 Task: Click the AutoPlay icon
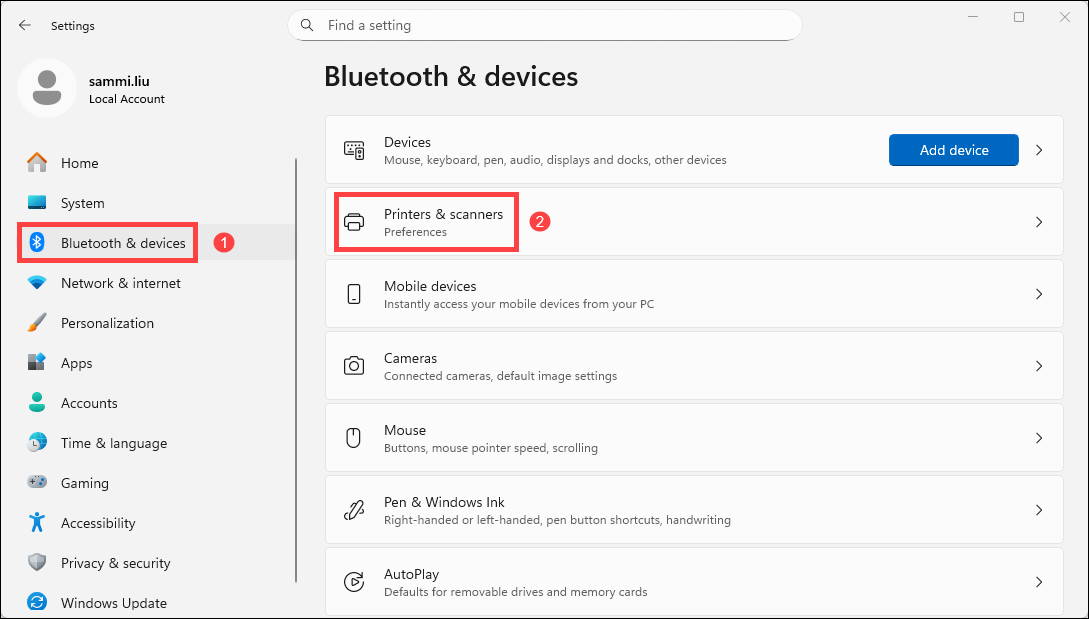tap(354, 582)
